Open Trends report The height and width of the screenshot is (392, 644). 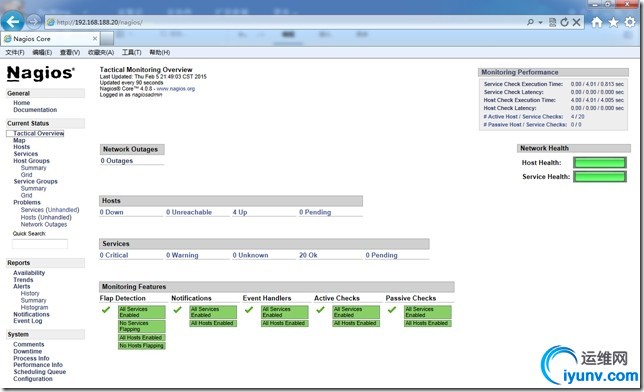pos(23,280)
